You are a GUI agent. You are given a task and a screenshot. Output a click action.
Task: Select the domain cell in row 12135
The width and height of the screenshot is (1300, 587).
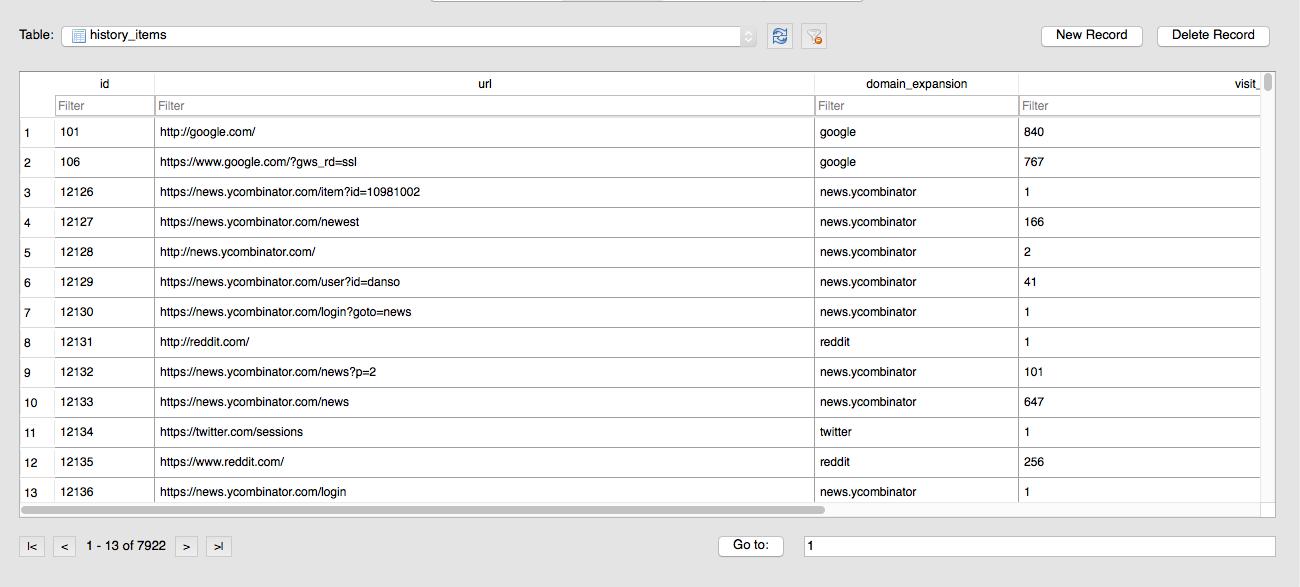(x=916, y=462)
